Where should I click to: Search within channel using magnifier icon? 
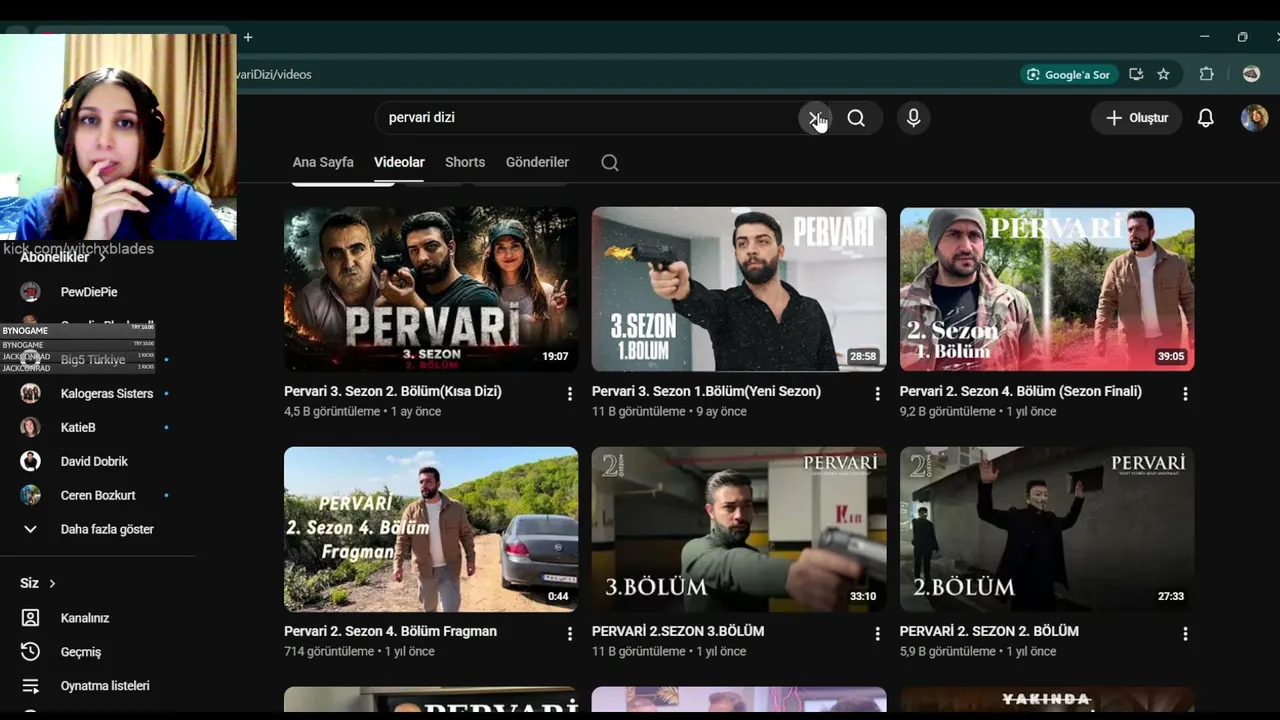point(610,162)
